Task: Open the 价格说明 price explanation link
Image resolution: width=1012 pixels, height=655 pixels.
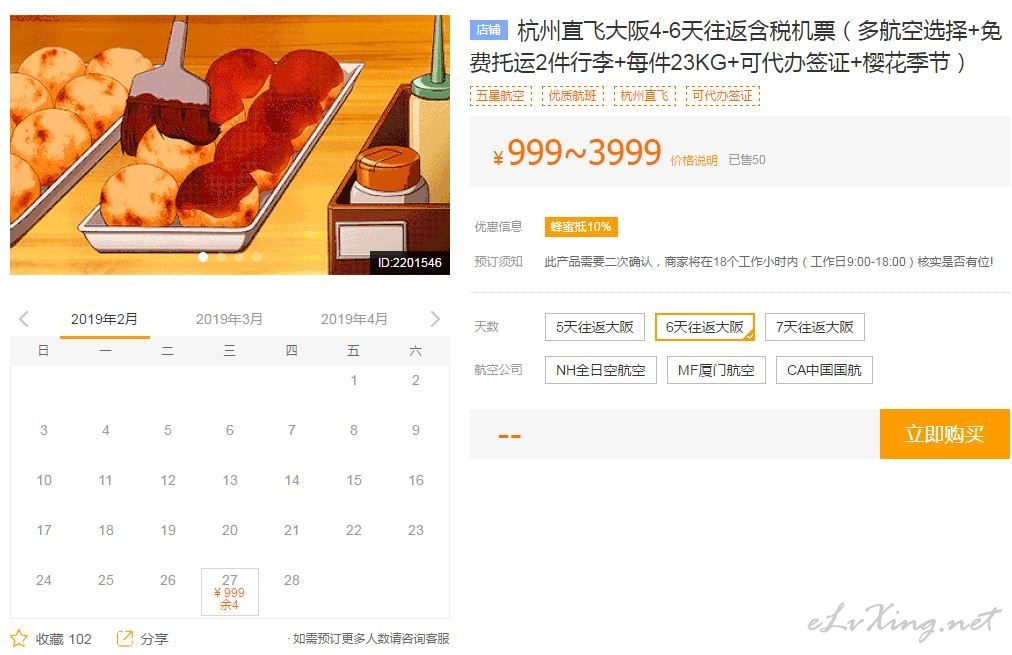Action: click(x=694, y=161)
